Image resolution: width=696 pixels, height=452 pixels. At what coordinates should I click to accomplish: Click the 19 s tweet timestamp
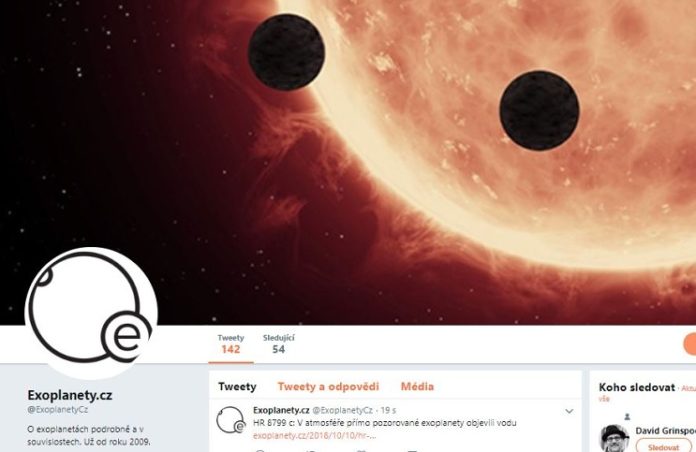click(x=388, y=410)
